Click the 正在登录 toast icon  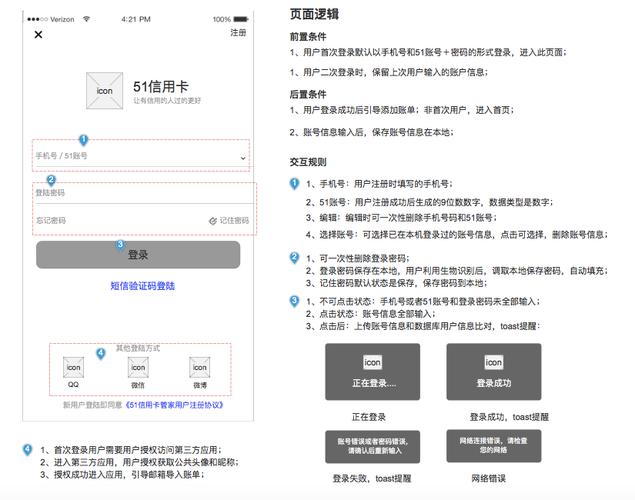[x=372, y=362]
